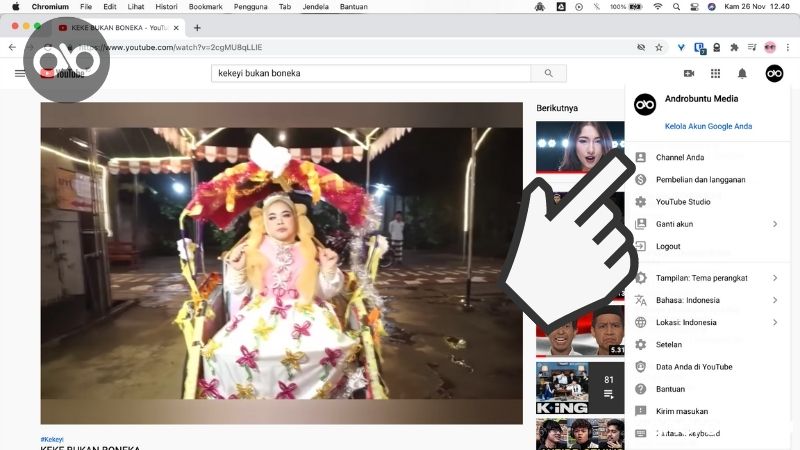Click the Lokasi globe icon
The image size is (800, 450).
(x=640, y=322)
